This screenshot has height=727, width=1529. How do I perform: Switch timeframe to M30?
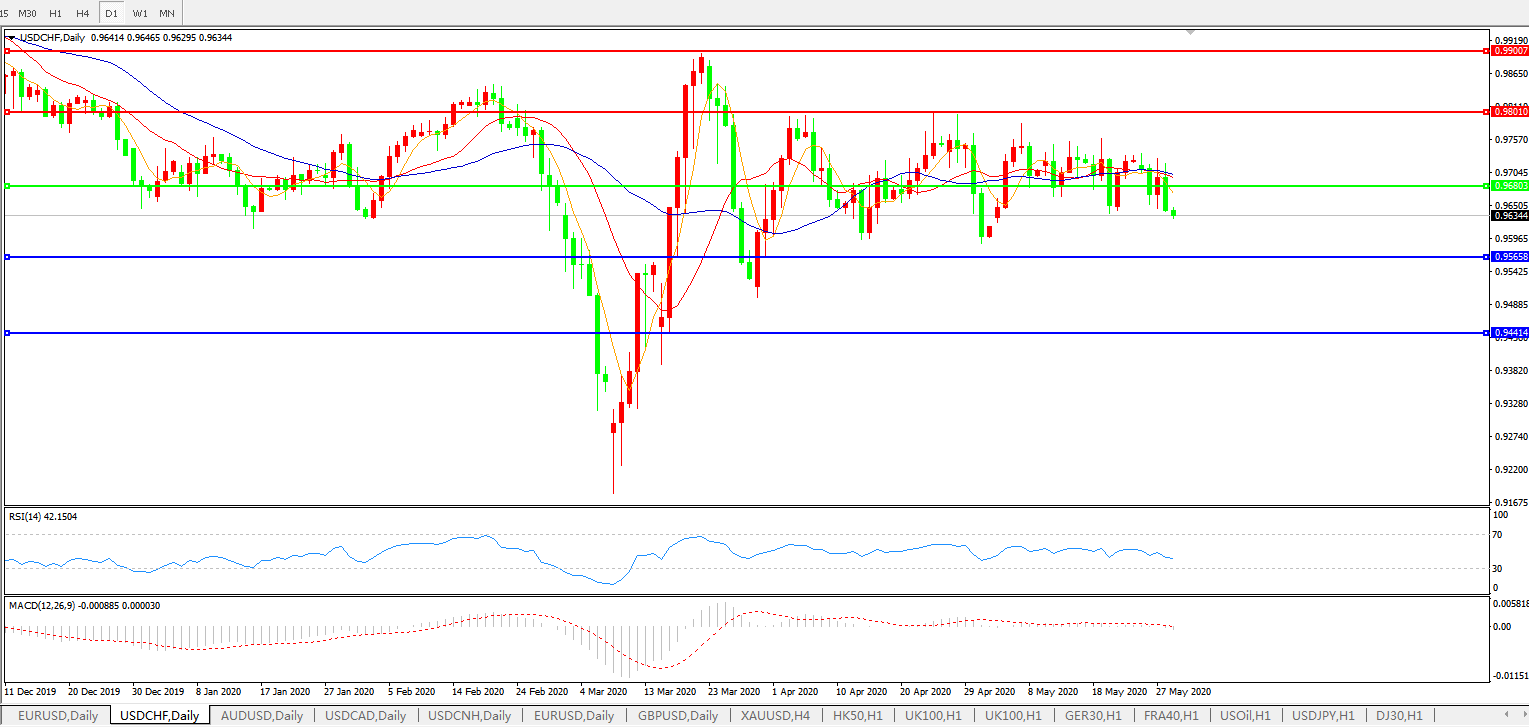28,13
